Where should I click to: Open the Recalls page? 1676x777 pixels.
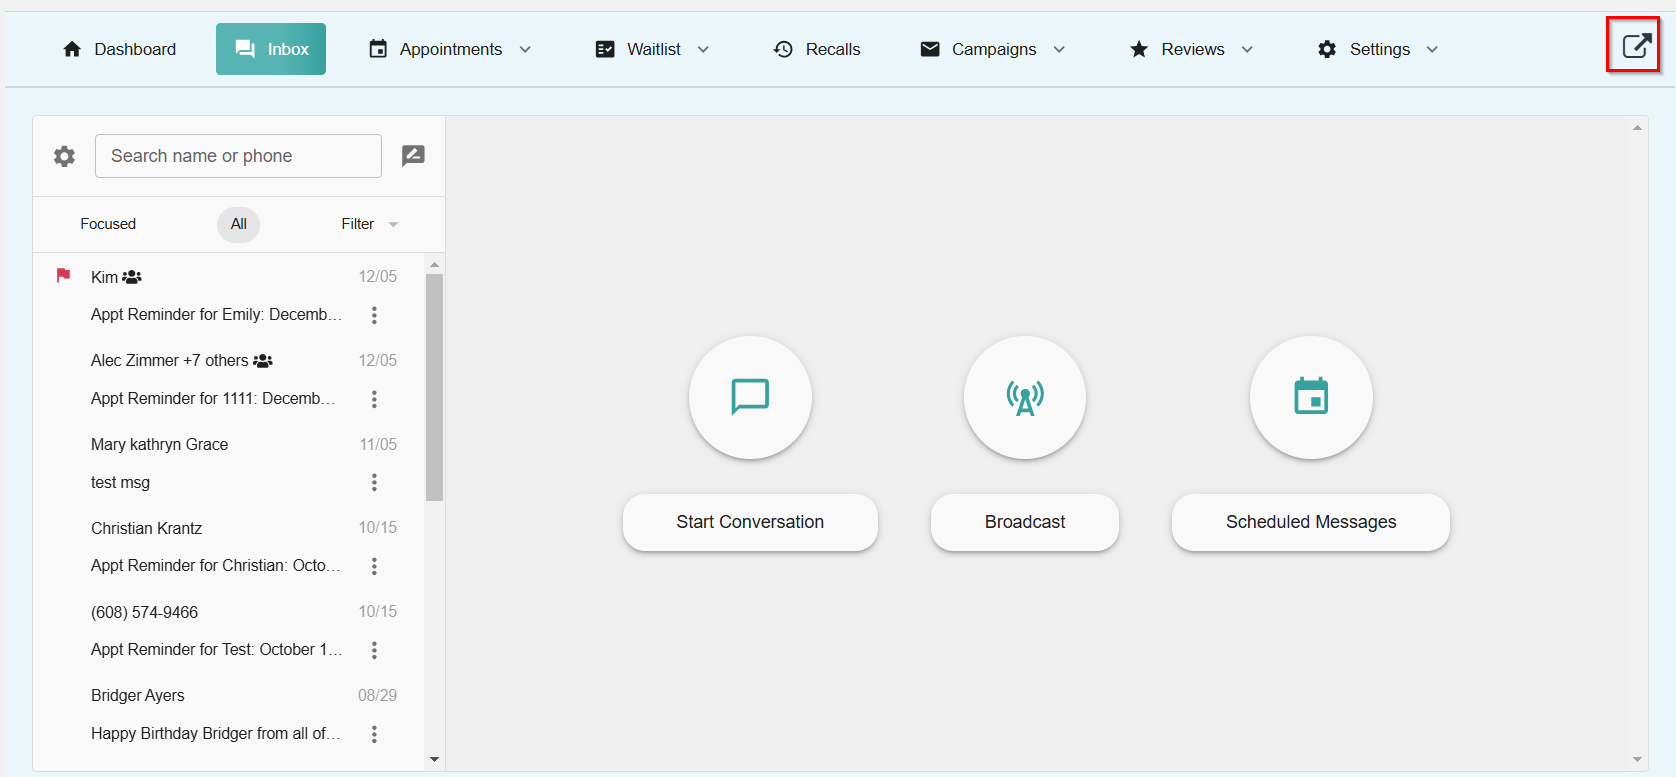[x=817, y=49]
